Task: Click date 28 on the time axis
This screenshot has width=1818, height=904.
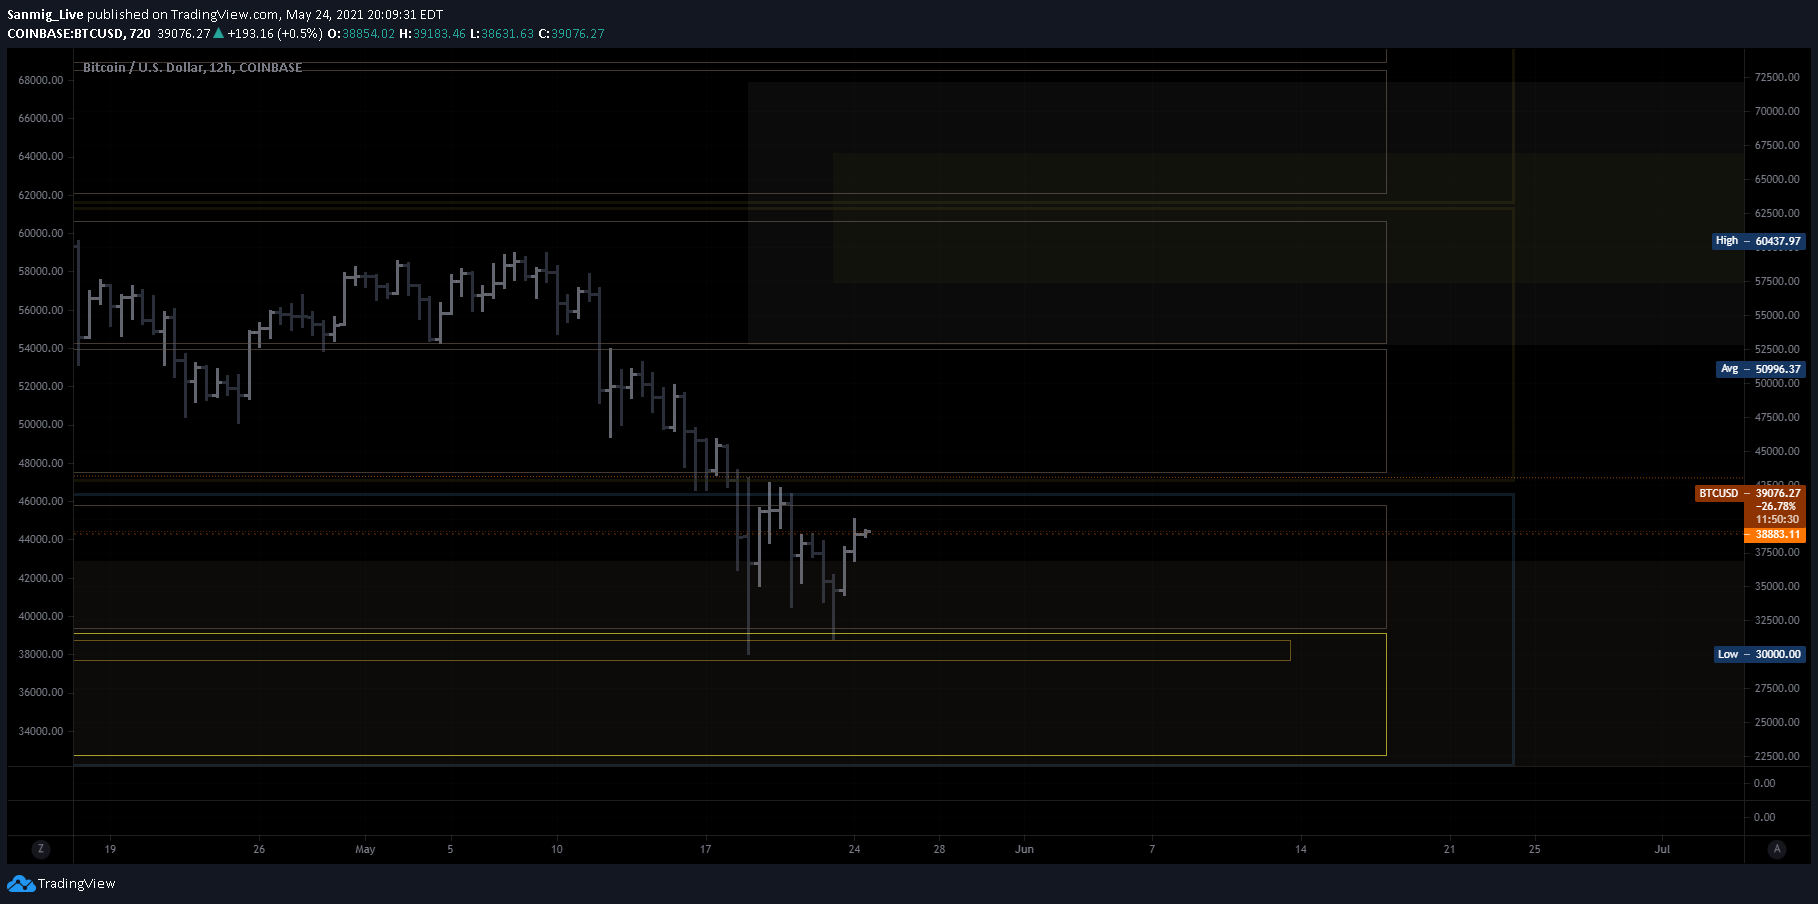Action: click(939, 849)
